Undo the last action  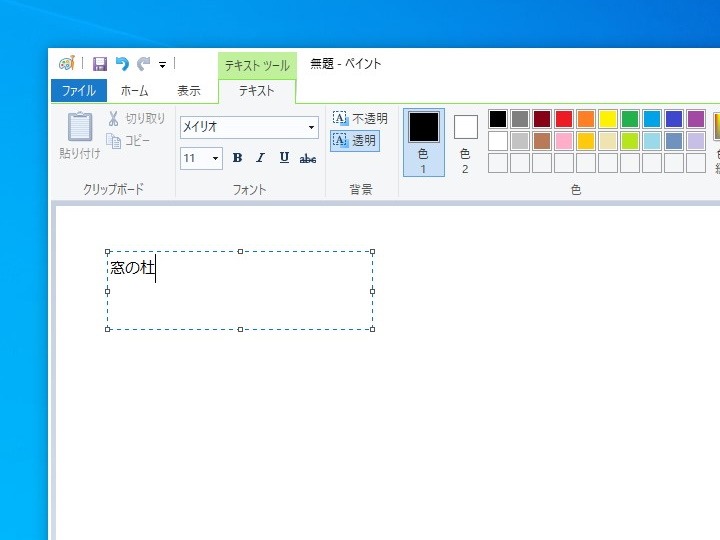(122, 64)
